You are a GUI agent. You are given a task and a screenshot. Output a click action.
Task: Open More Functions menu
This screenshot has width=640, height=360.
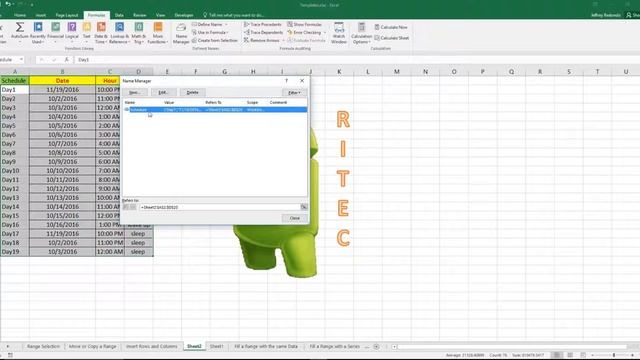[158, 33]
